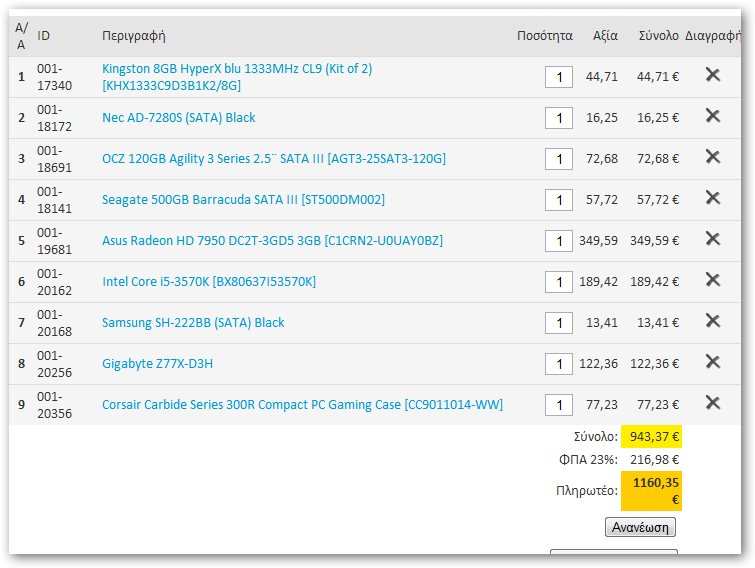
Task: Focus quantity field for Samsung SH-222BB
Action: tap(559, 323)
